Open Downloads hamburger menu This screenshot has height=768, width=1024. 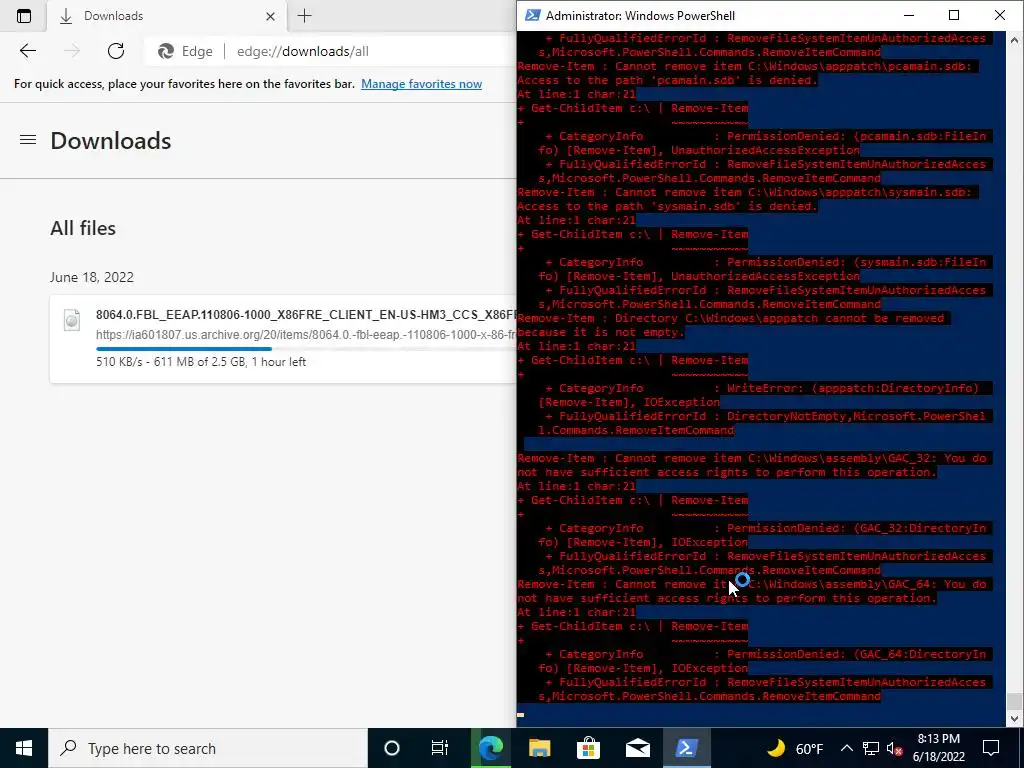pos(27,140)
